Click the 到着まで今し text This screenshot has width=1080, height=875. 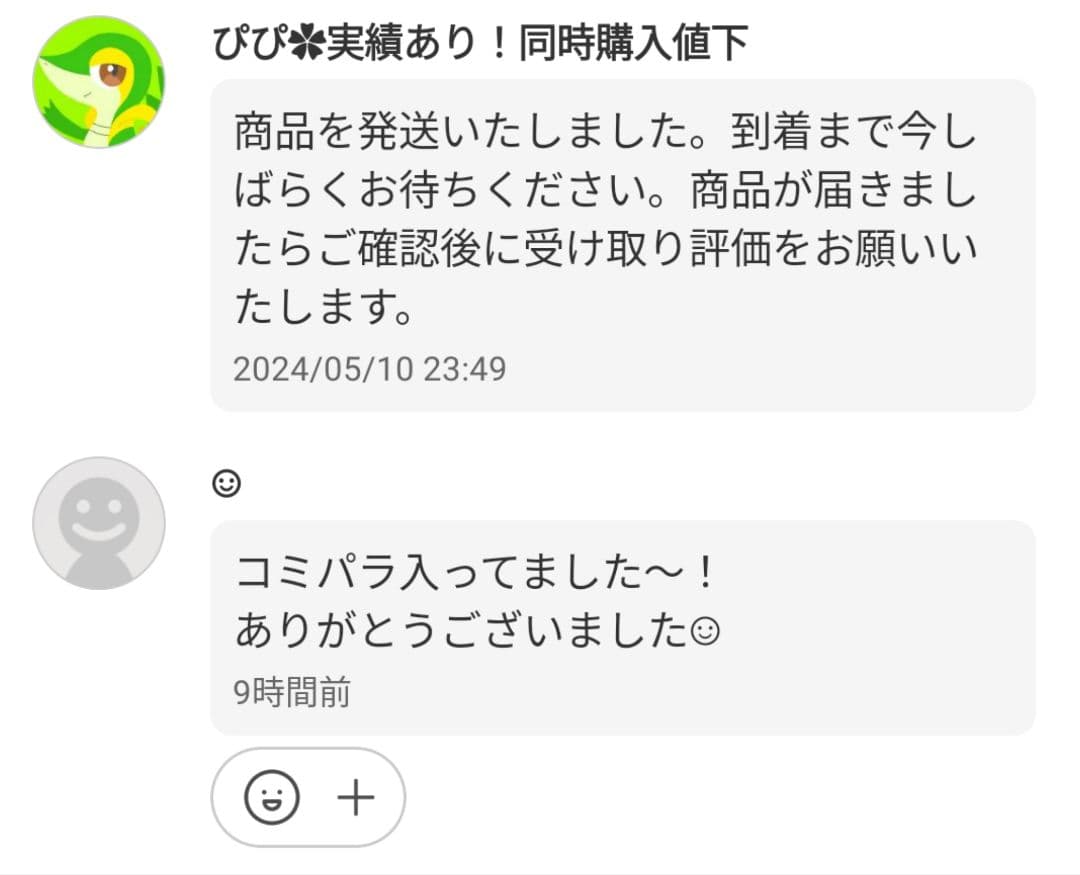pyautogui.click(x=853, y=133)
